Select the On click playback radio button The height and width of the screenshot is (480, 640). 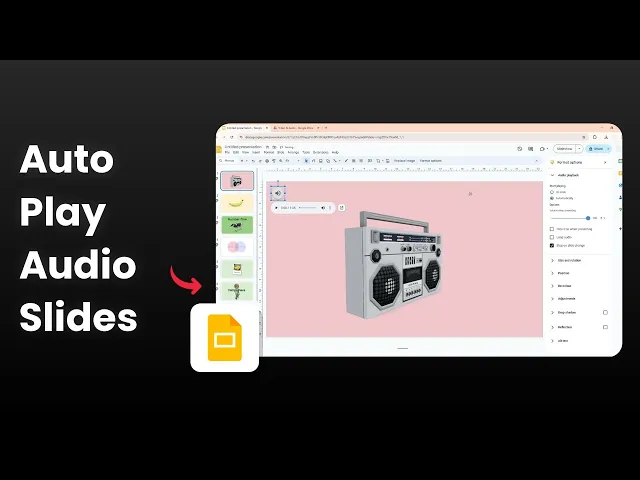coord(552,192)
